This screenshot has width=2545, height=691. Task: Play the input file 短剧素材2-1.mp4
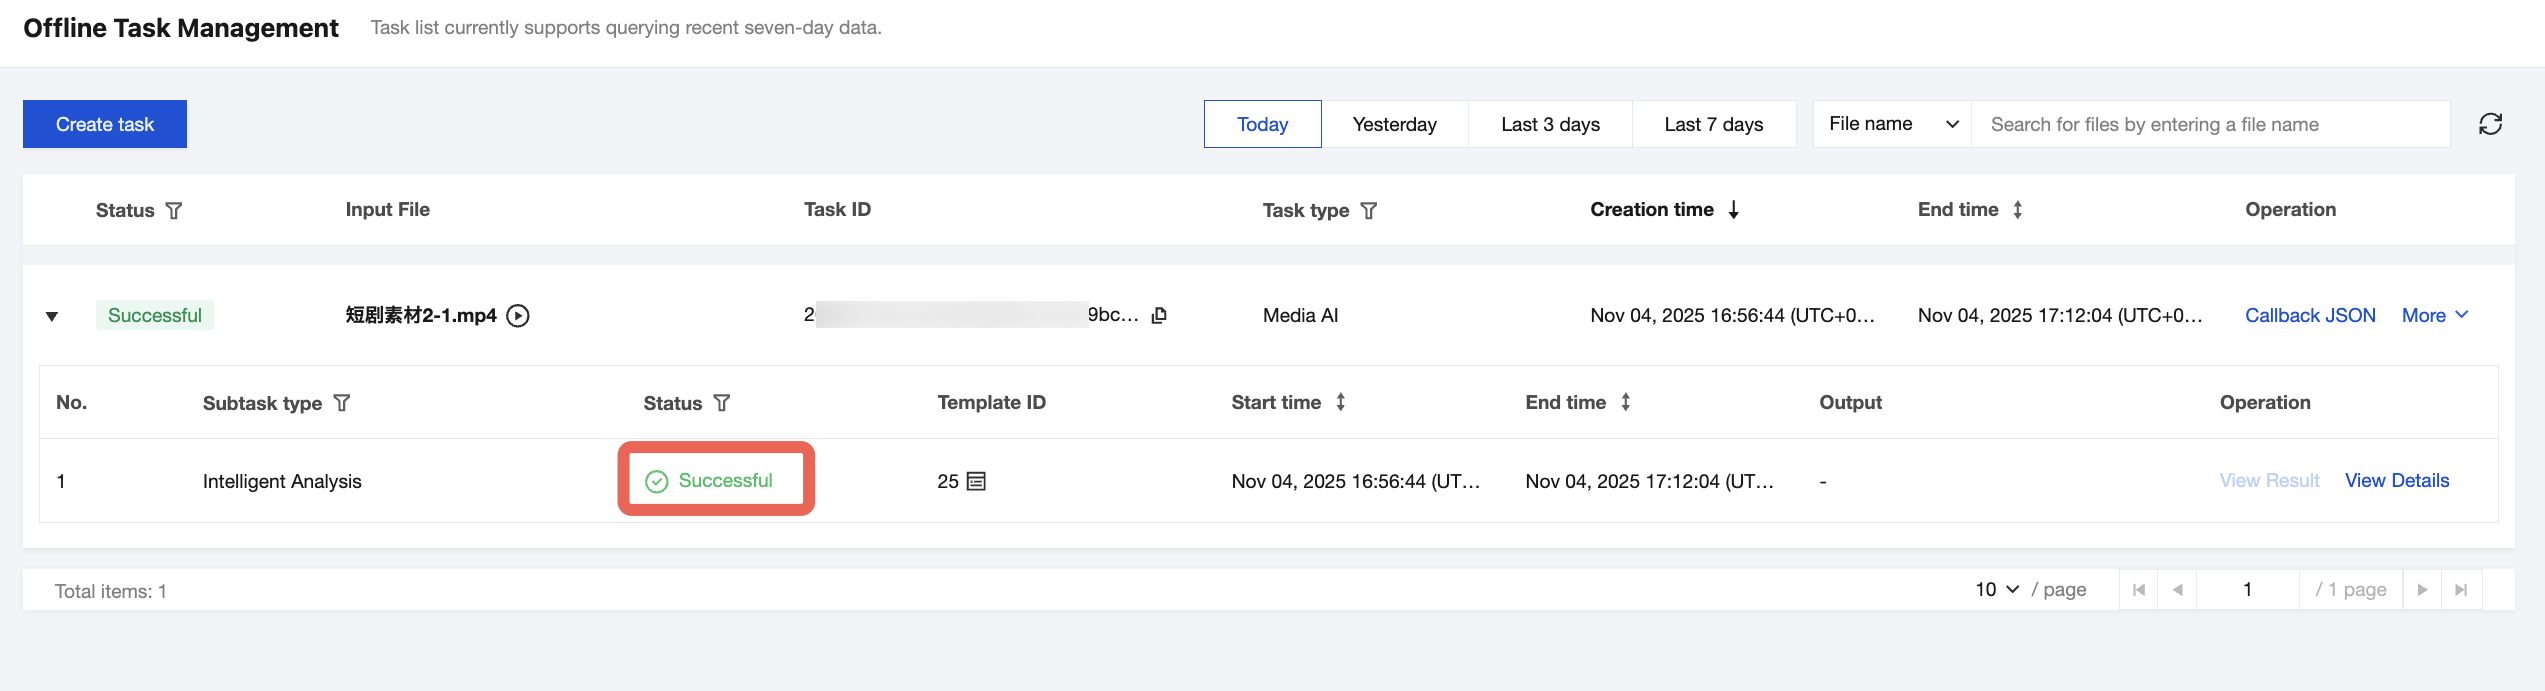pos(518,316)
